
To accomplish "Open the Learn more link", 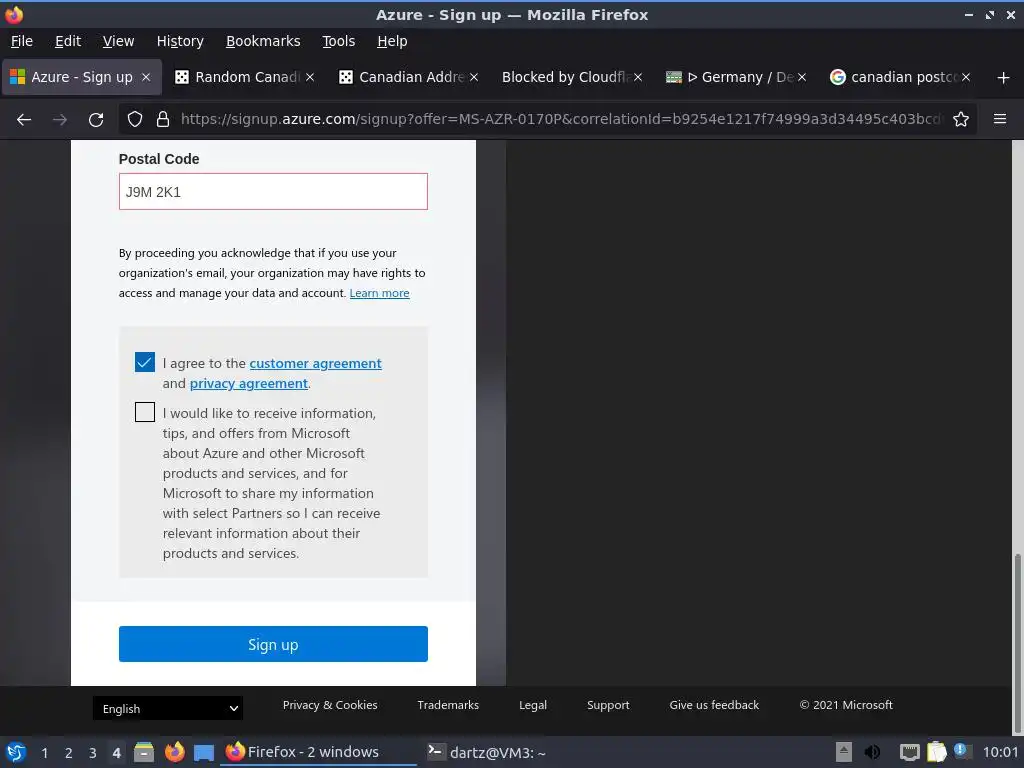I will [x=379, y=293].
